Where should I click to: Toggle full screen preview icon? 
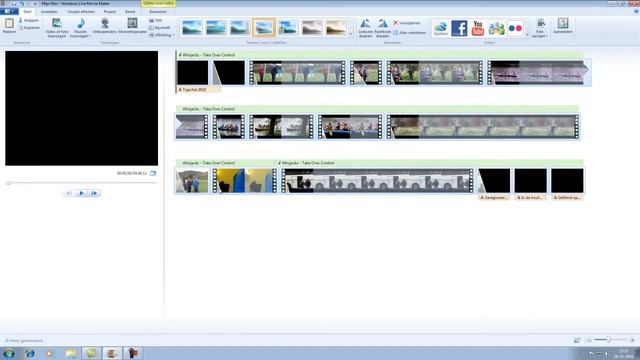click(x=153, y=173)
